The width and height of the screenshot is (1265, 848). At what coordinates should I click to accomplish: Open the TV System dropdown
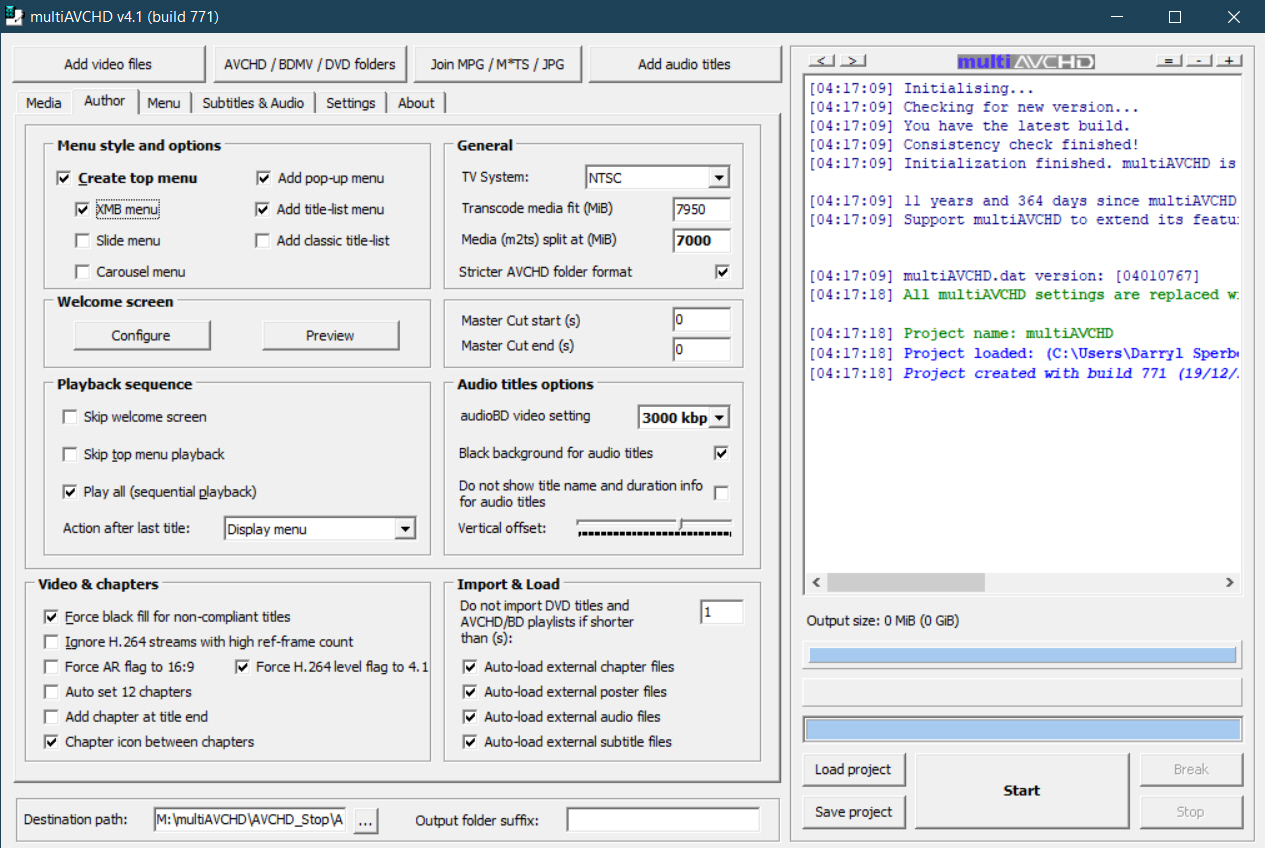(718, 179)
